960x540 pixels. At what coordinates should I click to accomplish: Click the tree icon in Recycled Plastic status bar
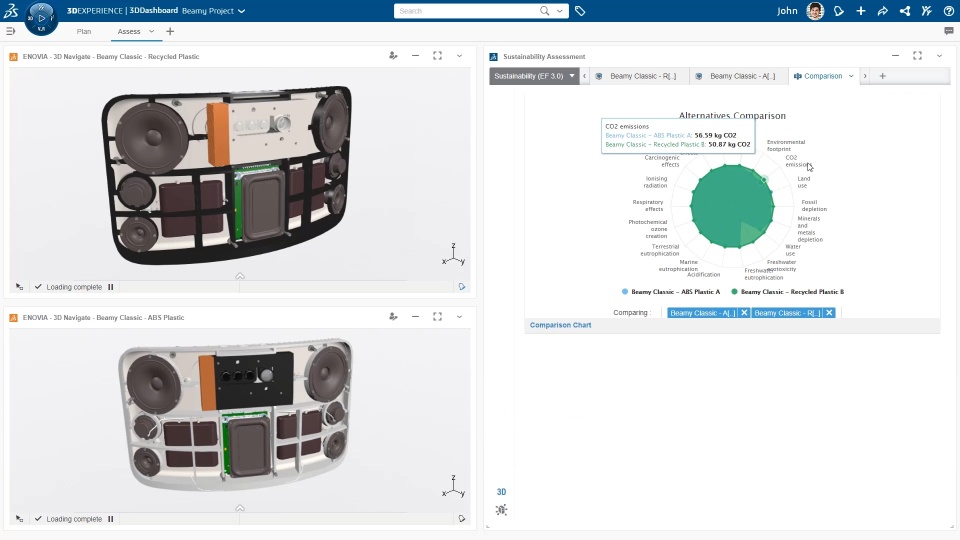(20, 287)
